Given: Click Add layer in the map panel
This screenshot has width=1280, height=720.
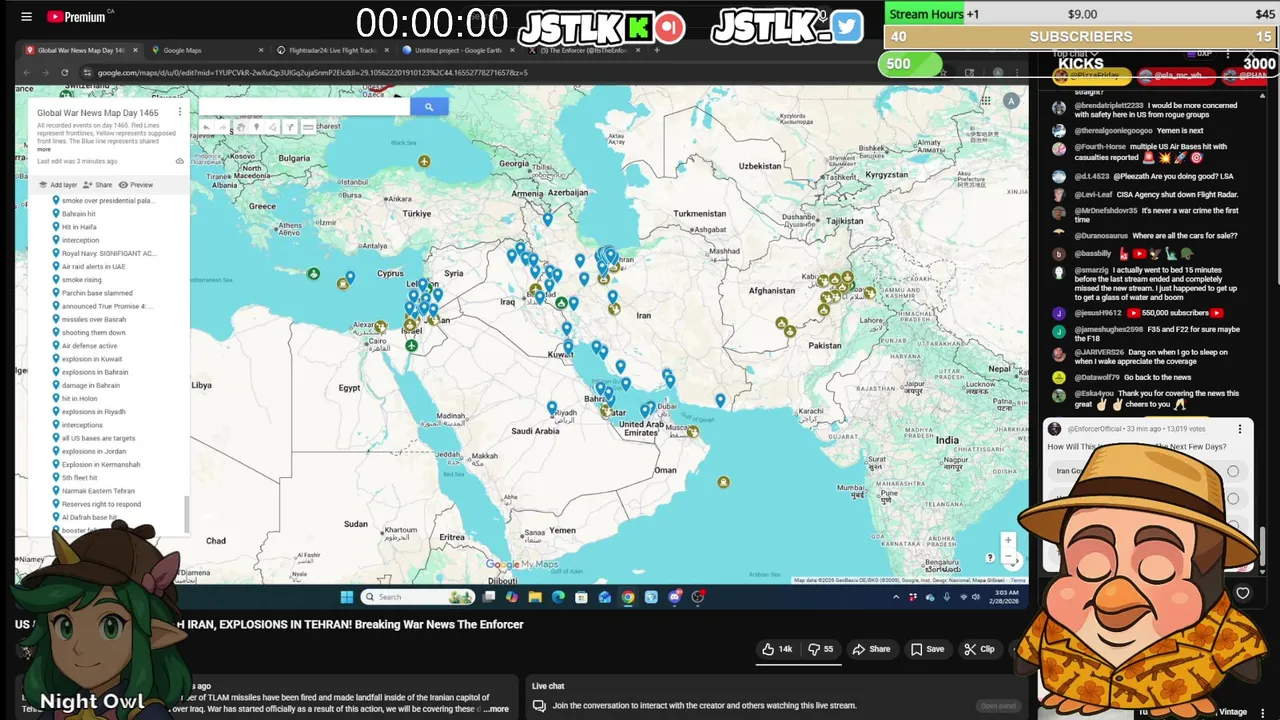Looking at the screenshot, I should [58, 185].
